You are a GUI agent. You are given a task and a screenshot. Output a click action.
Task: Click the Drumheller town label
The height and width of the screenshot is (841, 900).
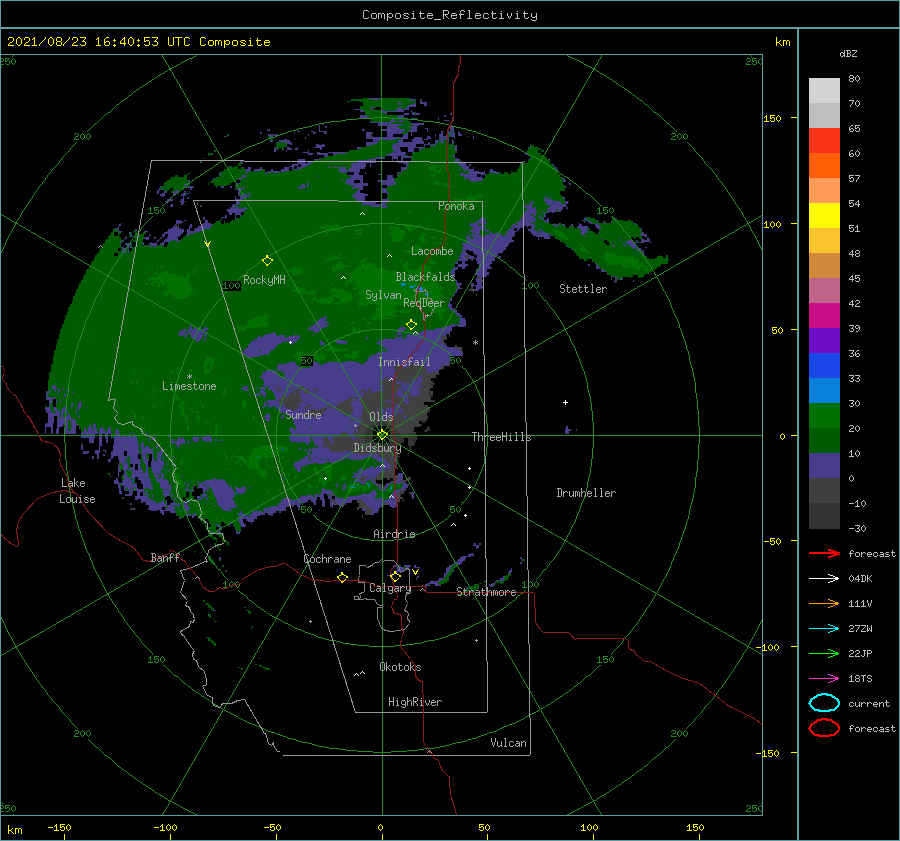585,493
